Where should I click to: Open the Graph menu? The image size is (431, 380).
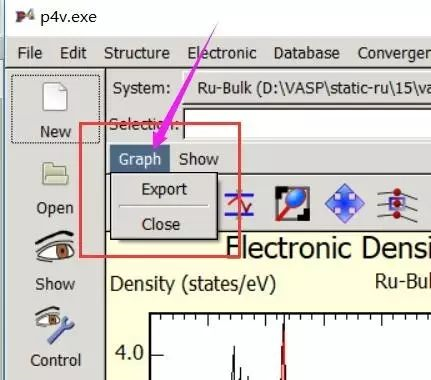click(140, 159)
